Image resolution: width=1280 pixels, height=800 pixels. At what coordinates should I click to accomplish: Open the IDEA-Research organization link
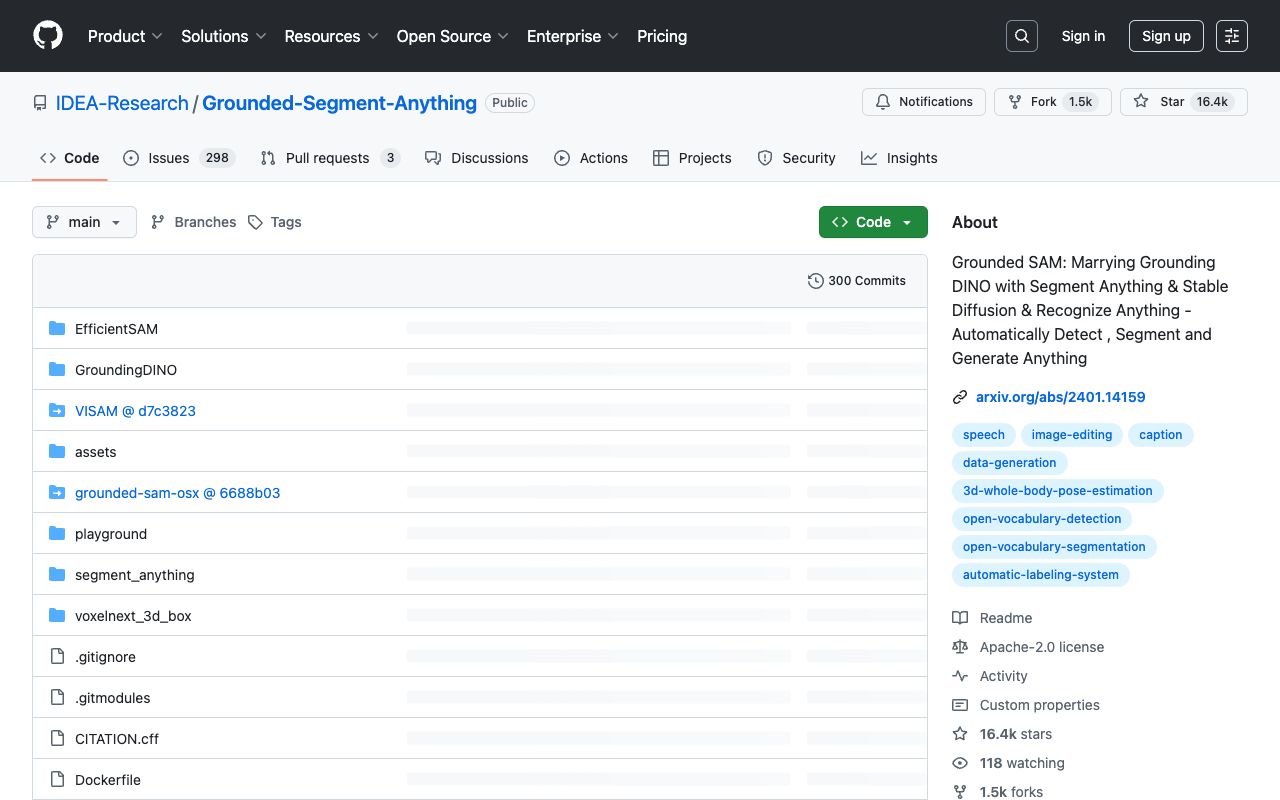122,103
